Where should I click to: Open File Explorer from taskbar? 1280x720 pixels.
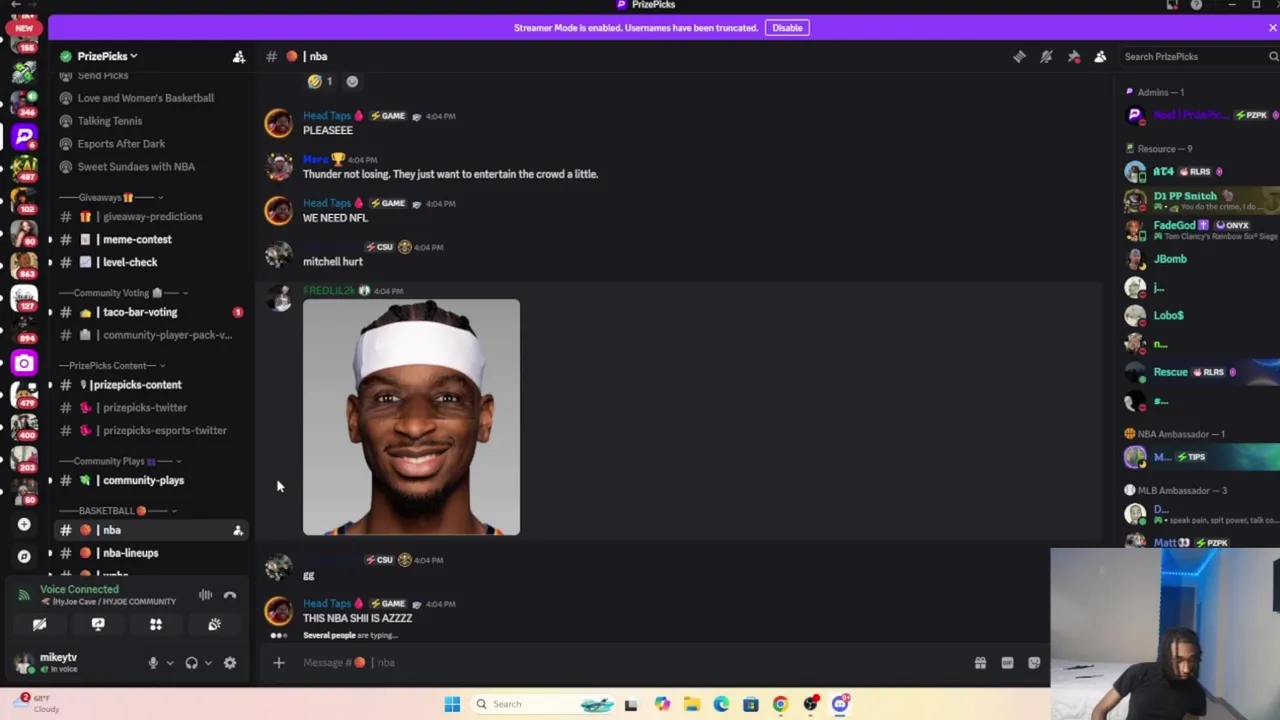(x=691, y=704)
